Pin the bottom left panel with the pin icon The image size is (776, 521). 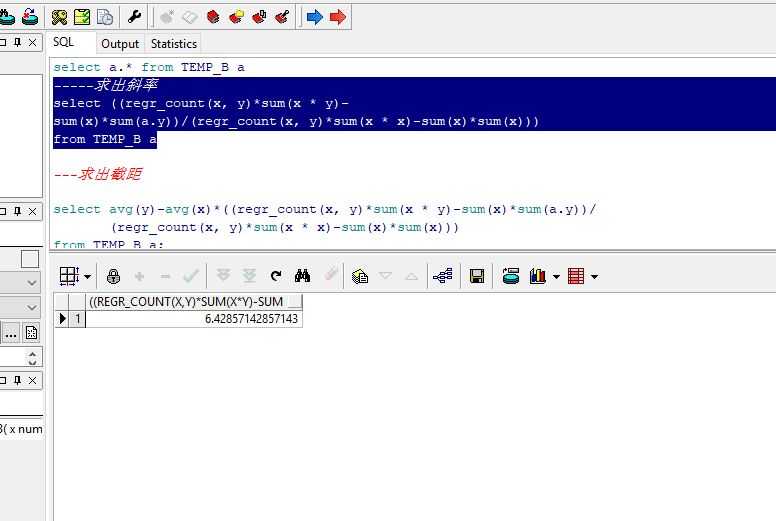(x=17, y=380)
